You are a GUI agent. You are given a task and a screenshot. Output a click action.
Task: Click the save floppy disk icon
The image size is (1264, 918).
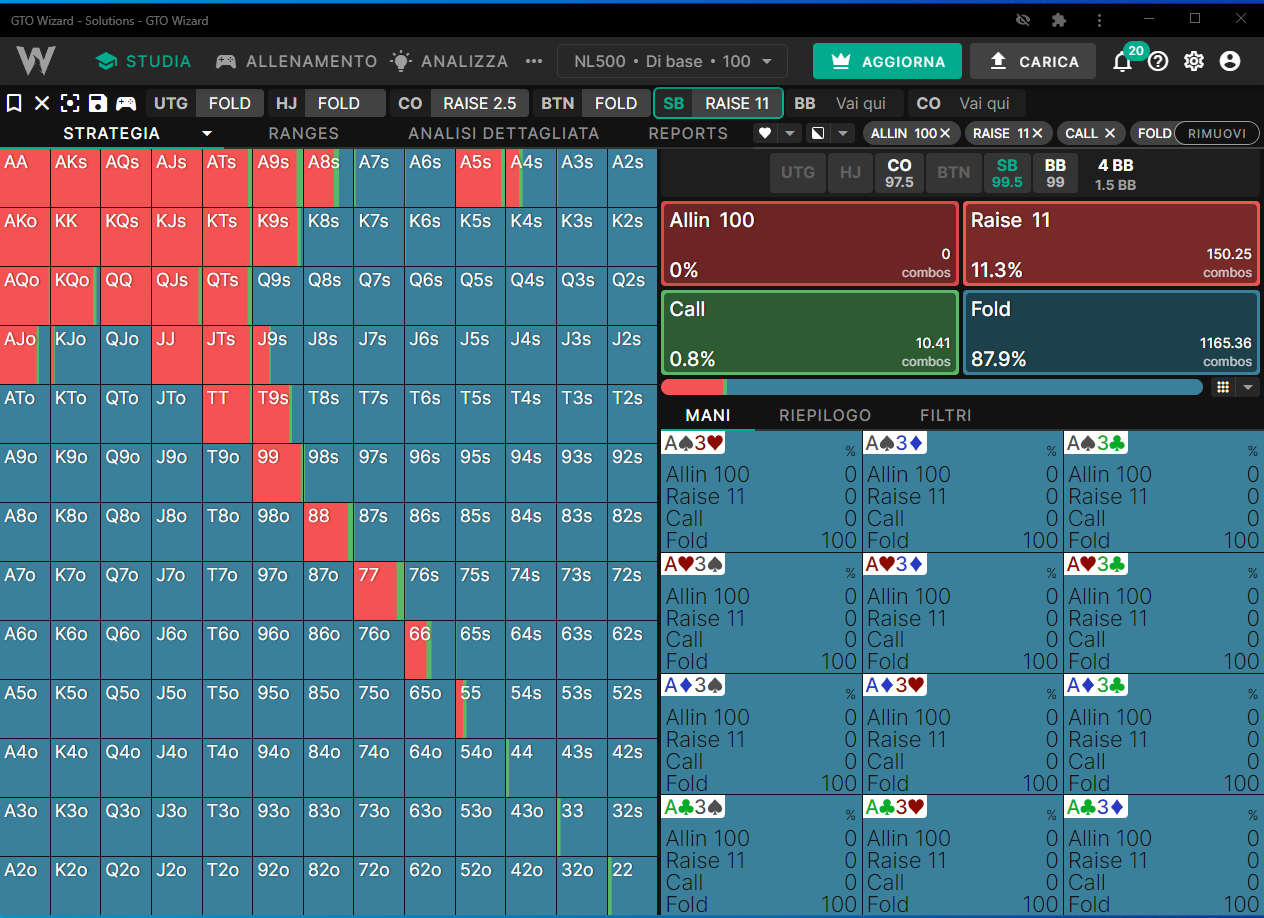[97, 103]
